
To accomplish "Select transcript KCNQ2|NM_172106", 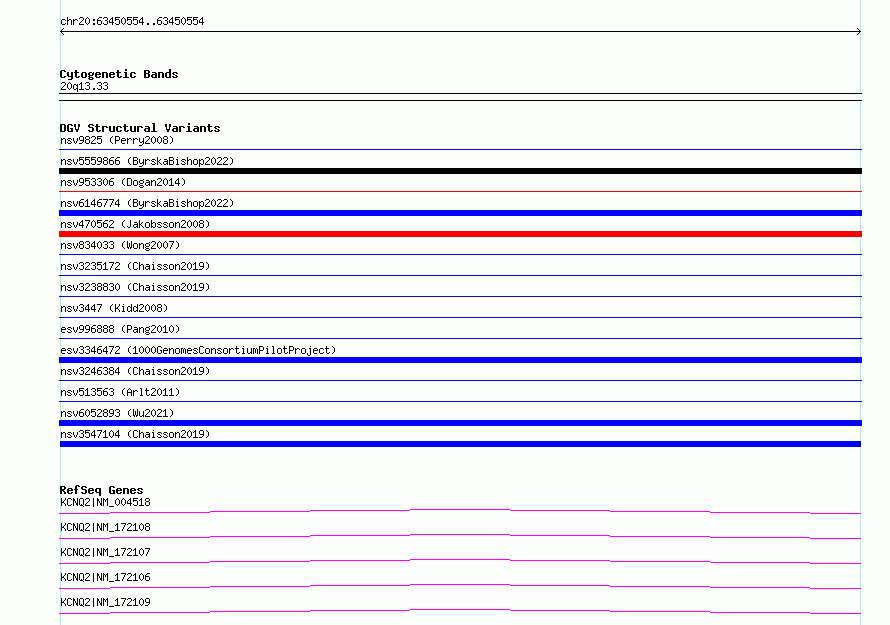I will (x=105, y=577).
